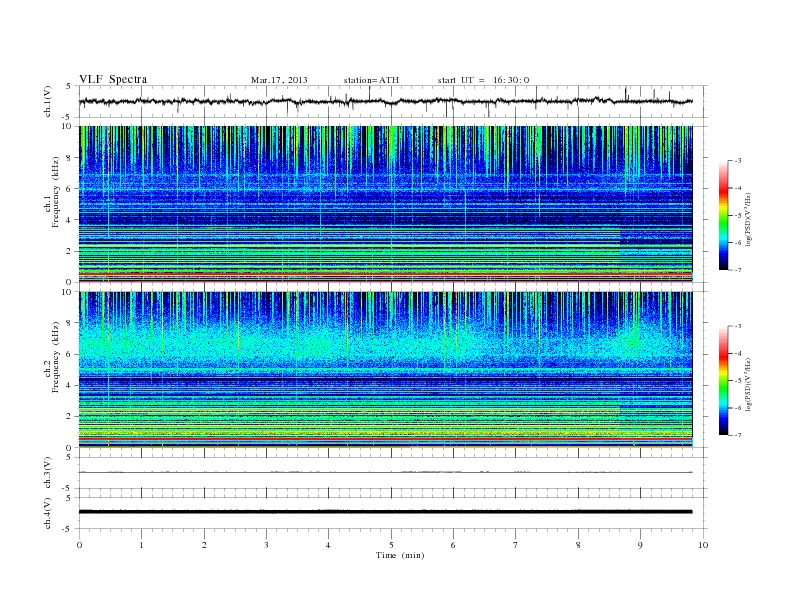The image size is (792, 612).
Task: Click the 'station=ATH' label
Action: (x=371, y=80)
